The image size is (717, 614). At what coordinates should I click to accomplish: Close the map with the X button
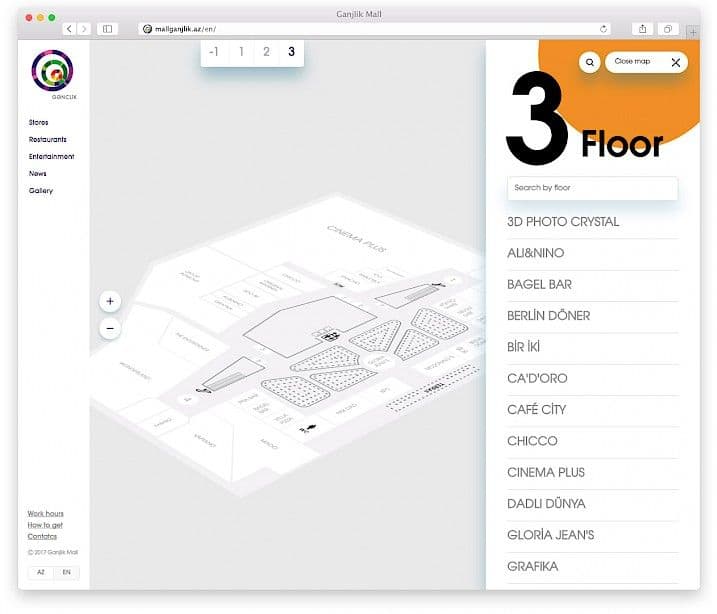click(676, 63)
